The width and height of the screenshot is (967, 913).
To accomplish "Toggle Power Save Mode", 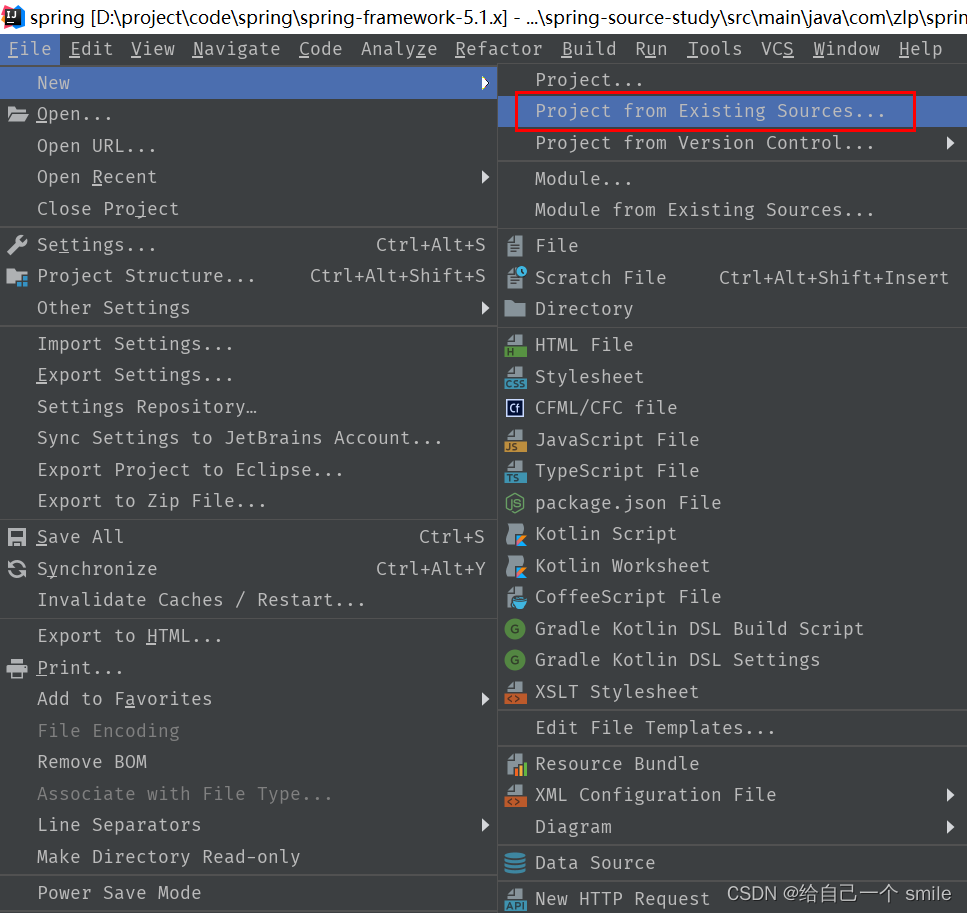I will pyautogui.click(x=249, y=893).
